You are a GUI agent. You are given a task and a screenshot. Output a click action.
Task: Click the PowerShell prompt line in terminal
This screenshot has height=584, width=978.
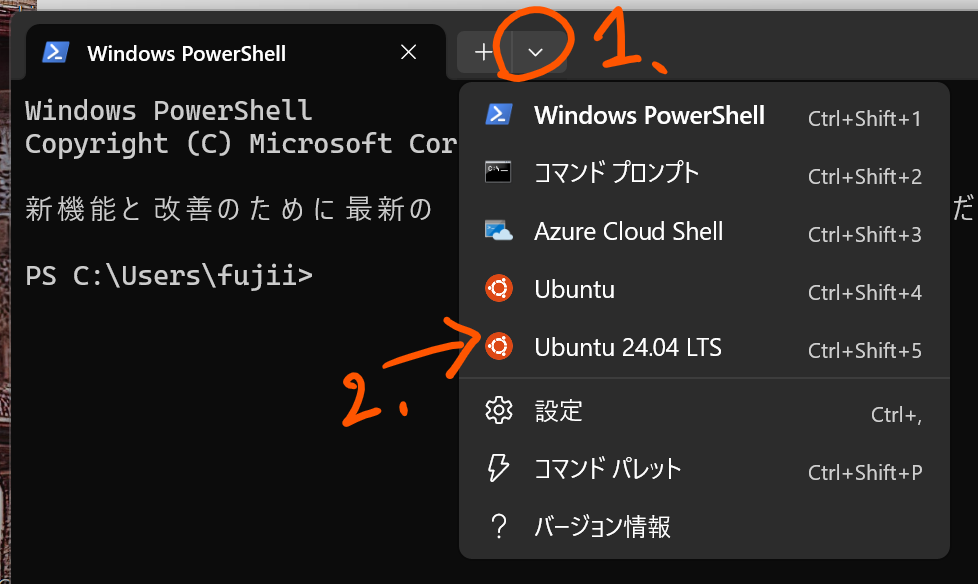[169, 276]
